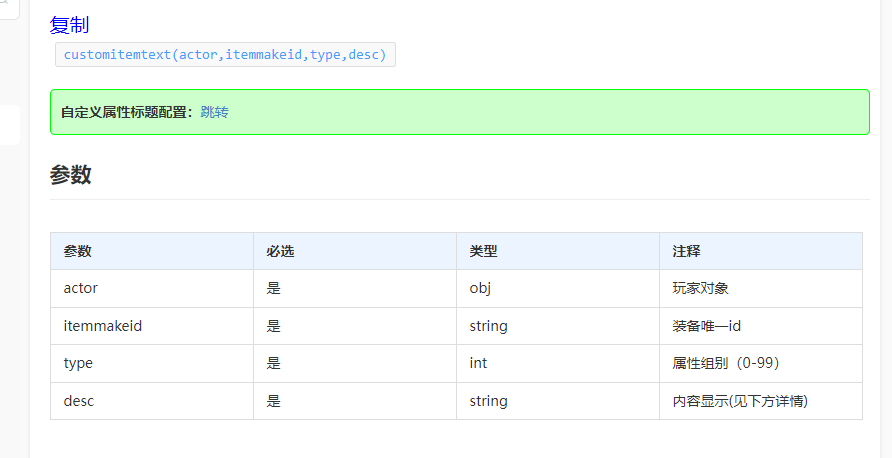Click the obj type cell
This screenshot has height=458, width=892.
click(x=558, y=288)
